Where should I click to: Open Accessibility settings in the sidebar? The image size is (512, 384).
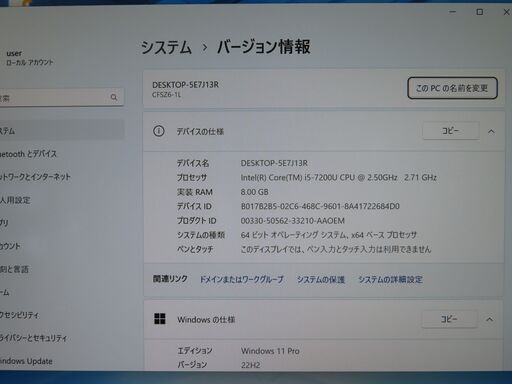click(19, 315)
